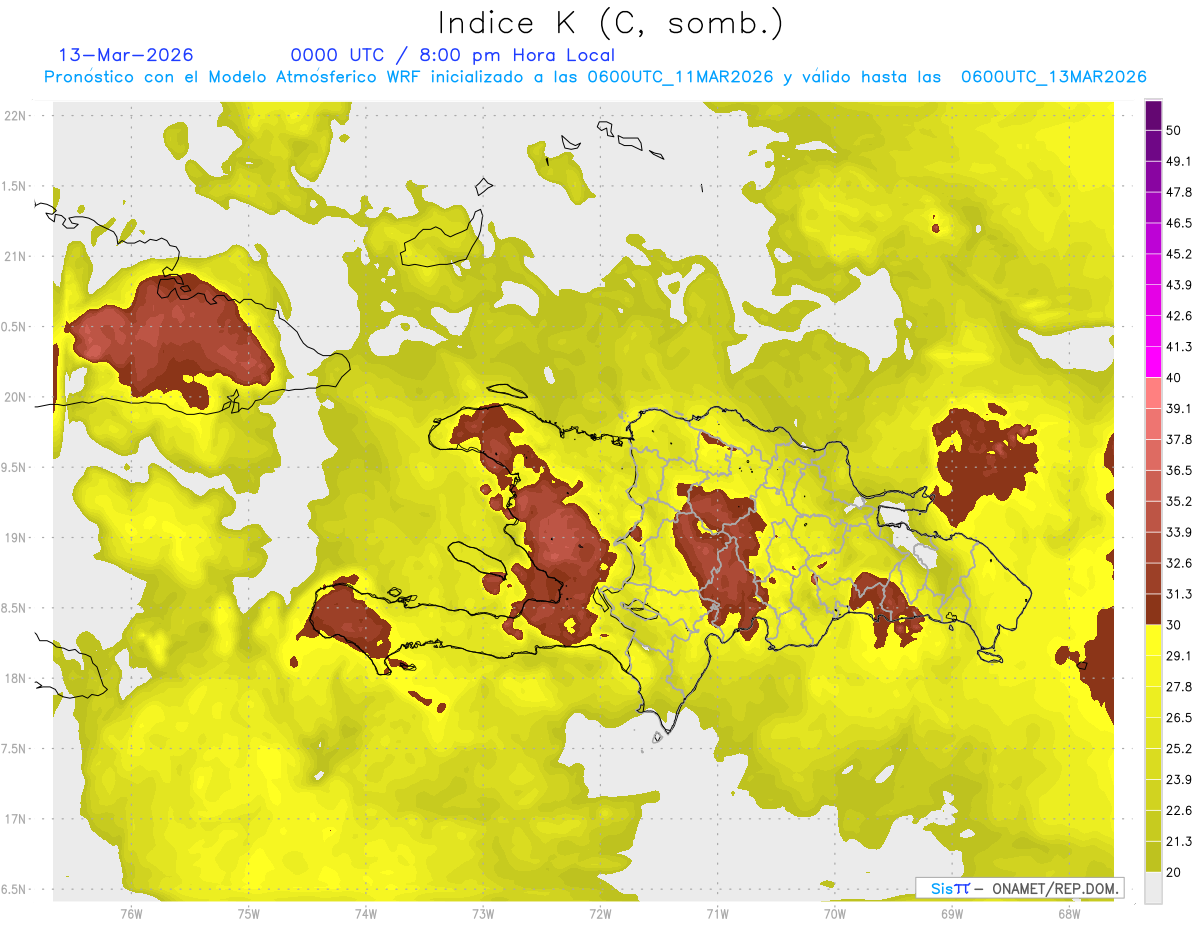Click the '75W' longitude axis label
Image resolution: width=1200 pixels, height=927 pixels.
point(249,914)
